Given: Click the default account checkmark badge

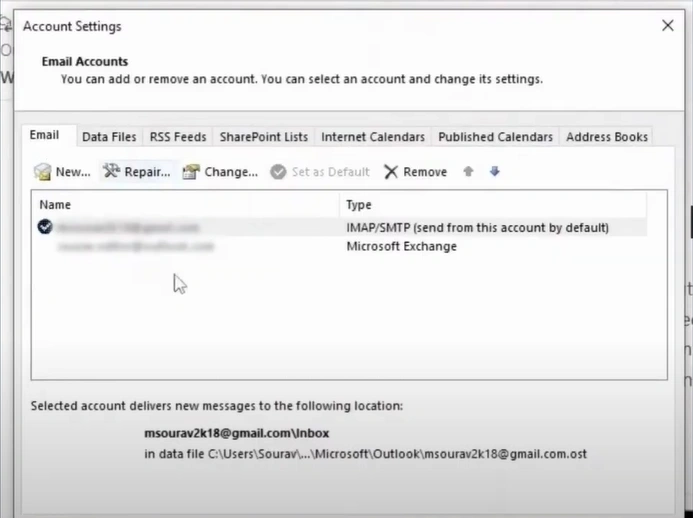Looking at the screenshot, I should [x=45, y=227].
